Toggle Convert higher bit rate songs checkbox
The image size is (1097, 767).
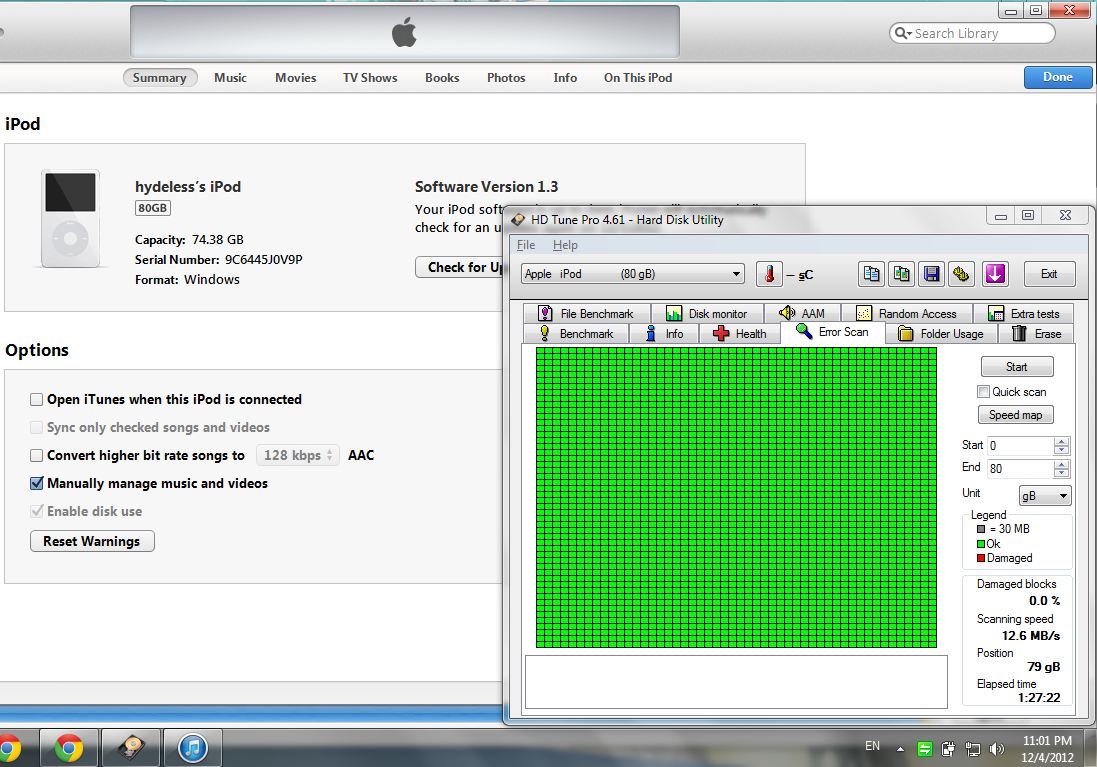point(36,456)
